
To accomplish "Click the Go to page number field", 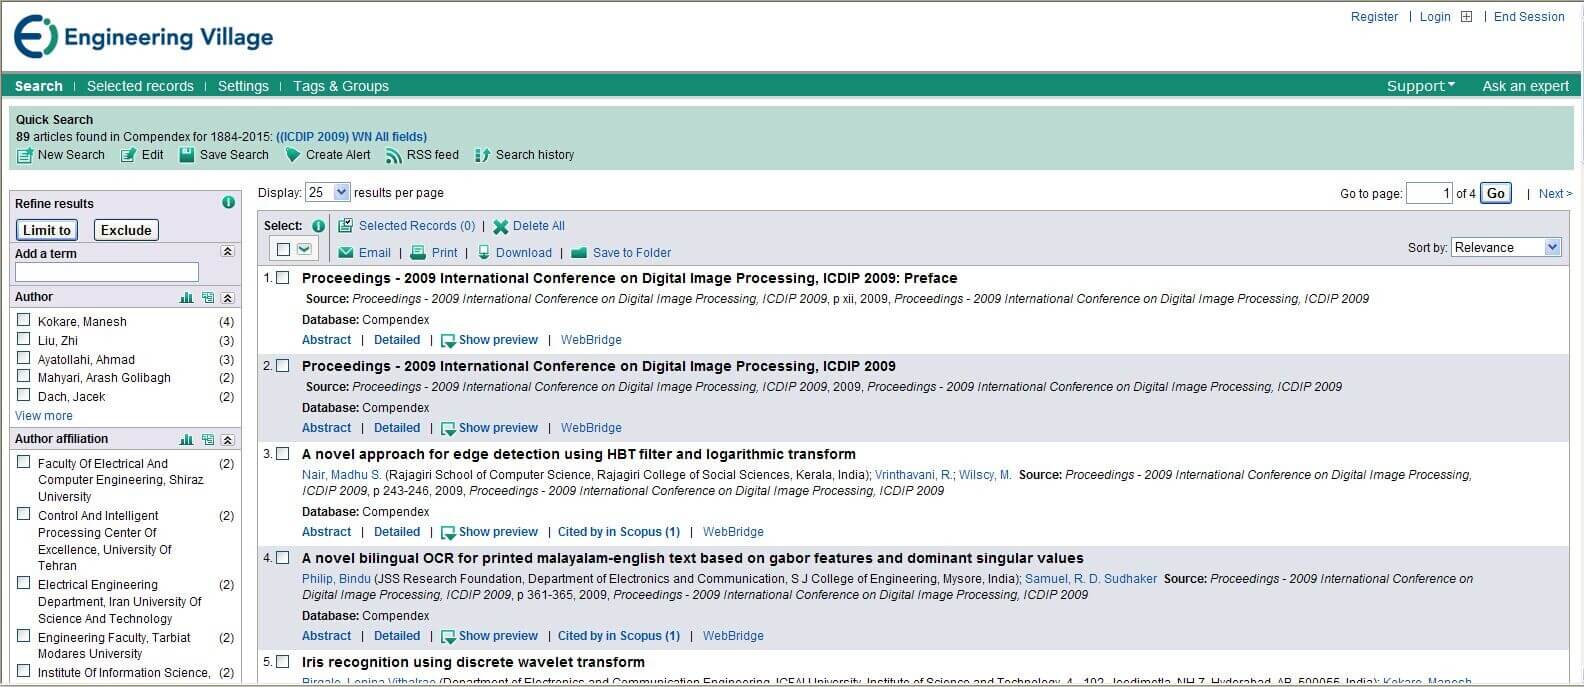I will 1429,193.
